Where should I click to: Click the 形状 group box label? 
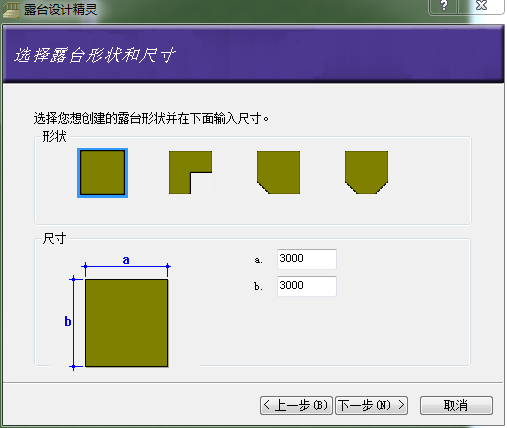pos(54,136)
